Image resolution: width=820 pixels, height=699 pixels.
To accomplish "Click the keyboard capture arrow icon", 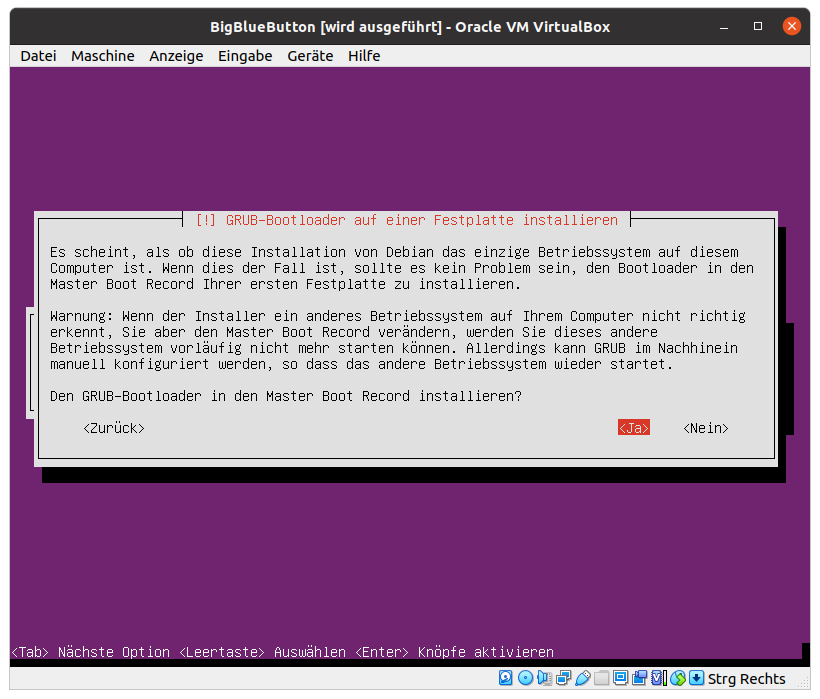I will [696, 678].
